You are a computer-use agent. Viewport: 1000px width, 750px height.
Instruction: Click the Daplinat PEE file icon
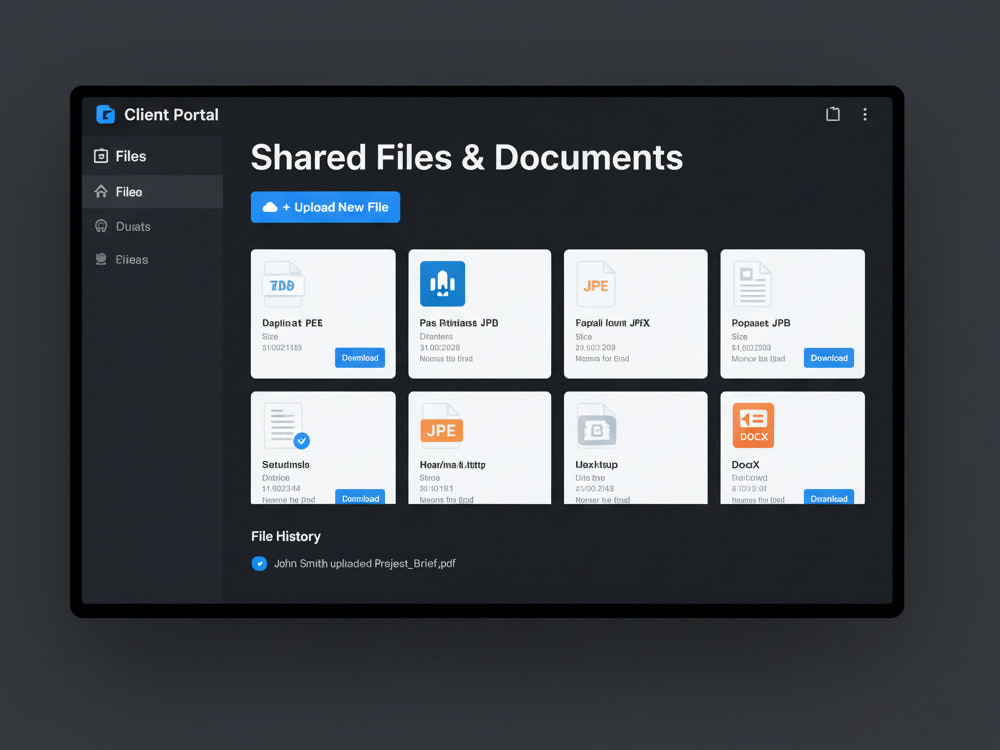pos(283,284)
